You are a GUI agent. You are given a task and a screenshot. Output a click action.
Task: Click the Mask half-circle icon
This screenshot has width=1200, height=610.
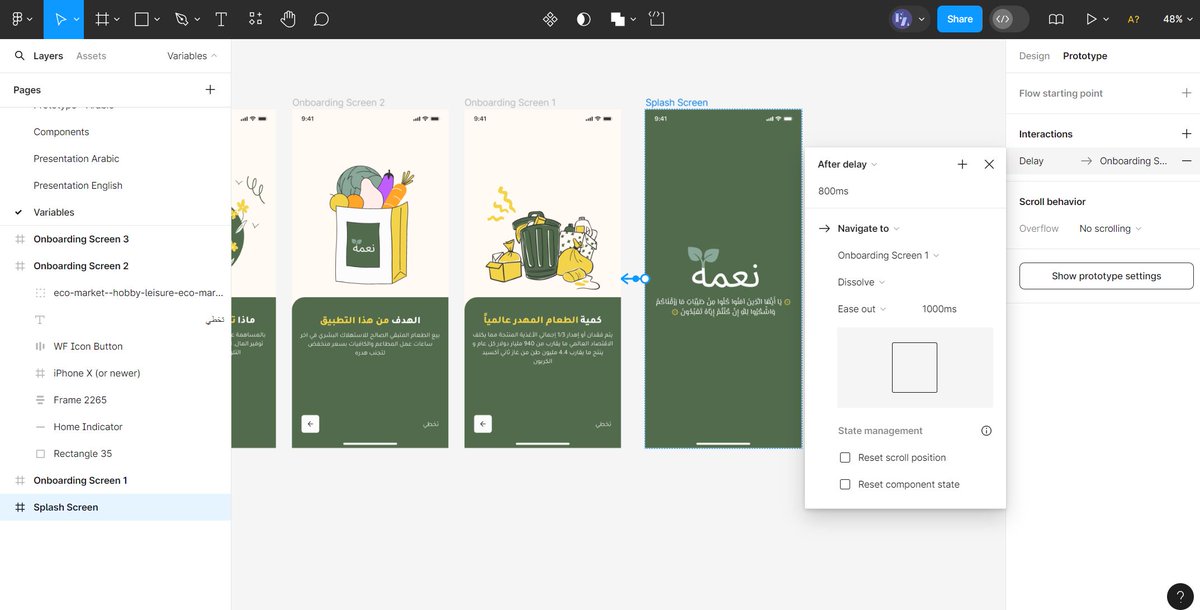click(584, 19)
